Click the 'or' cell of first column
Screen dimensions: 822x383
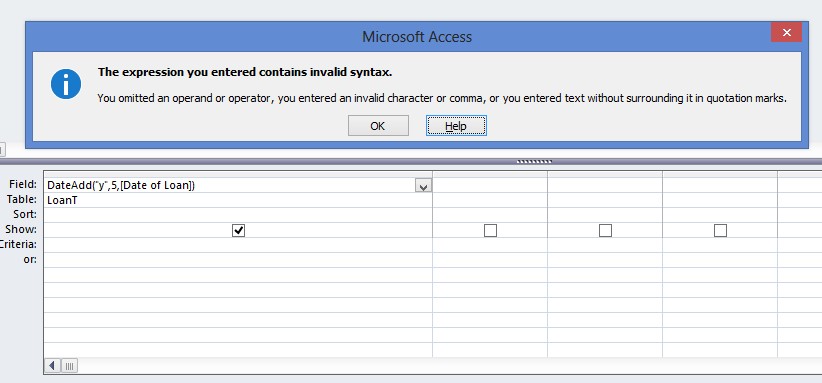coord(238,260)
